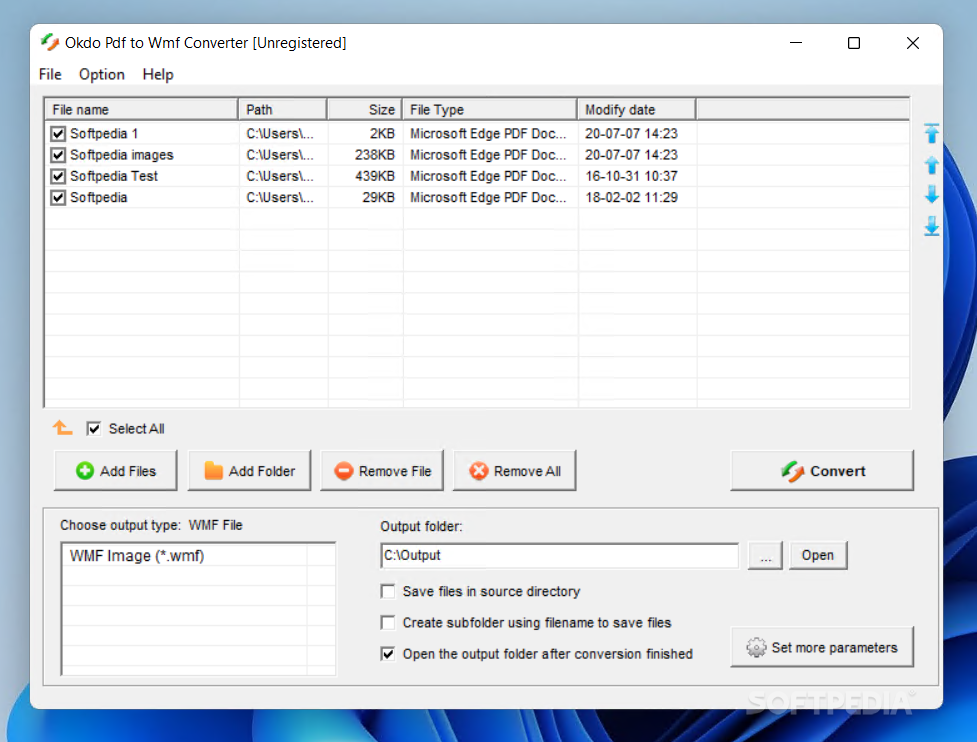Click the 18-02-02 11:29 modify date

point(631,197)
